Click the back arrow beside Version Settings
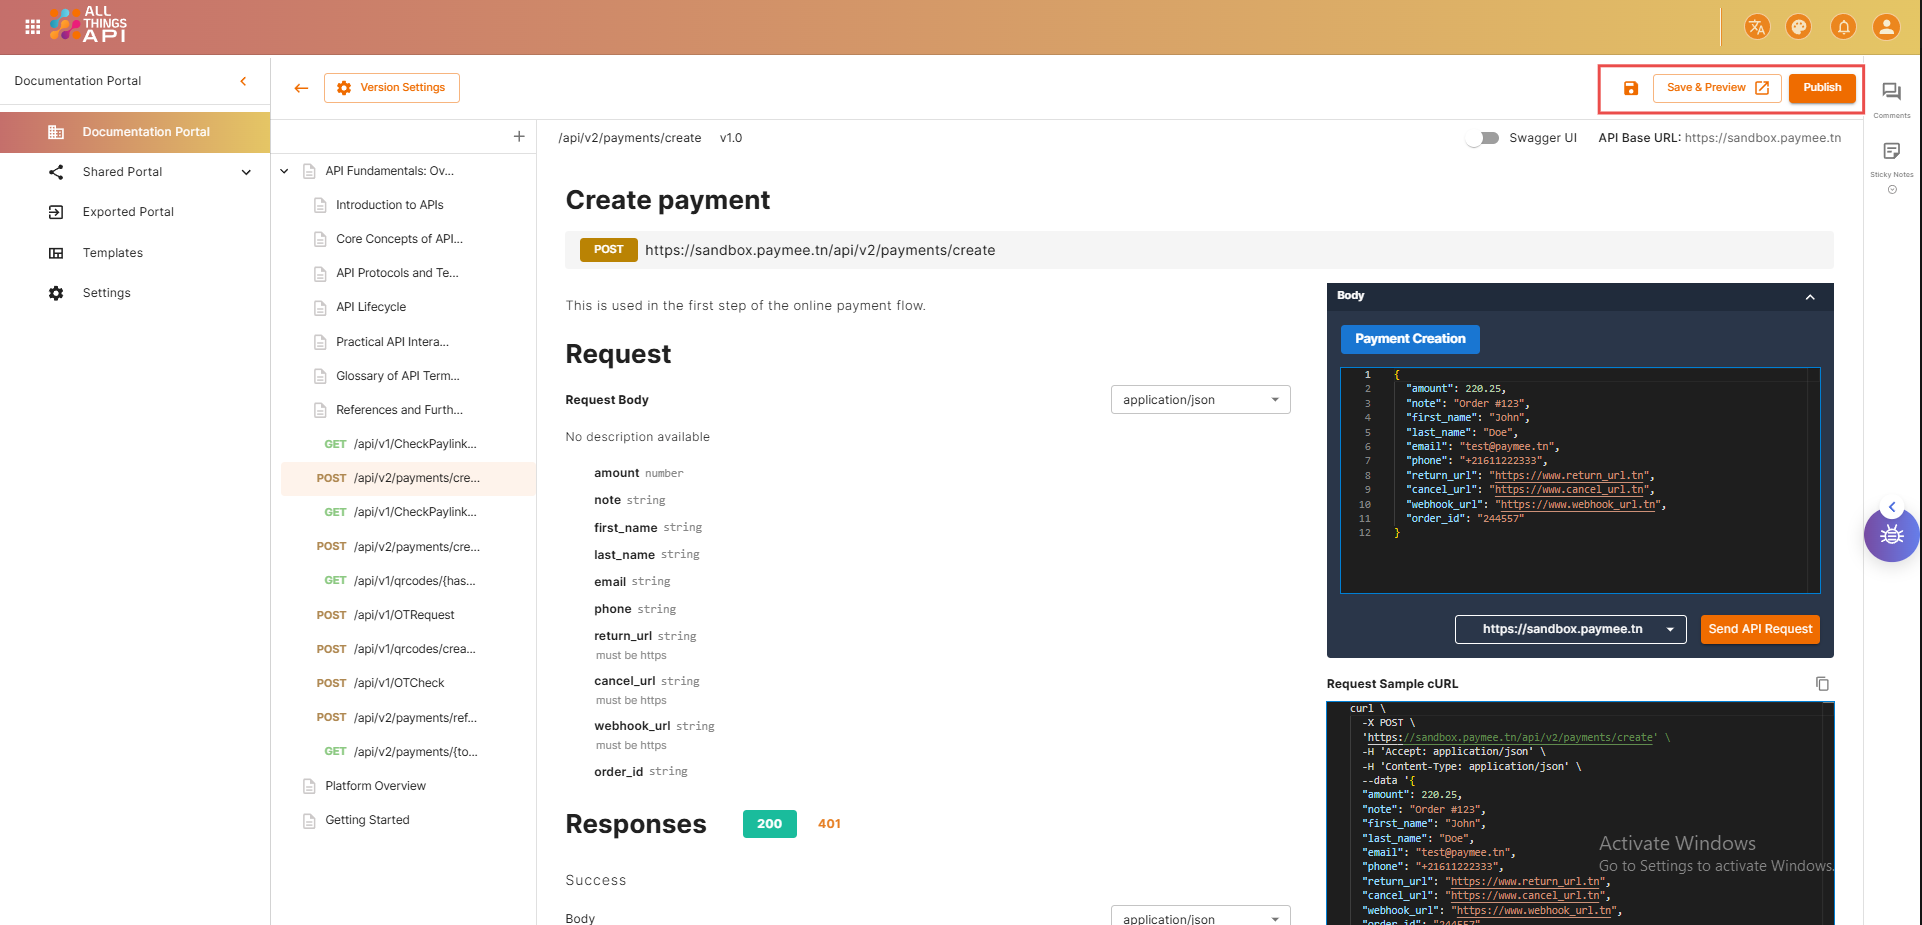The image size is (1922, 925). tap(301, 88)
